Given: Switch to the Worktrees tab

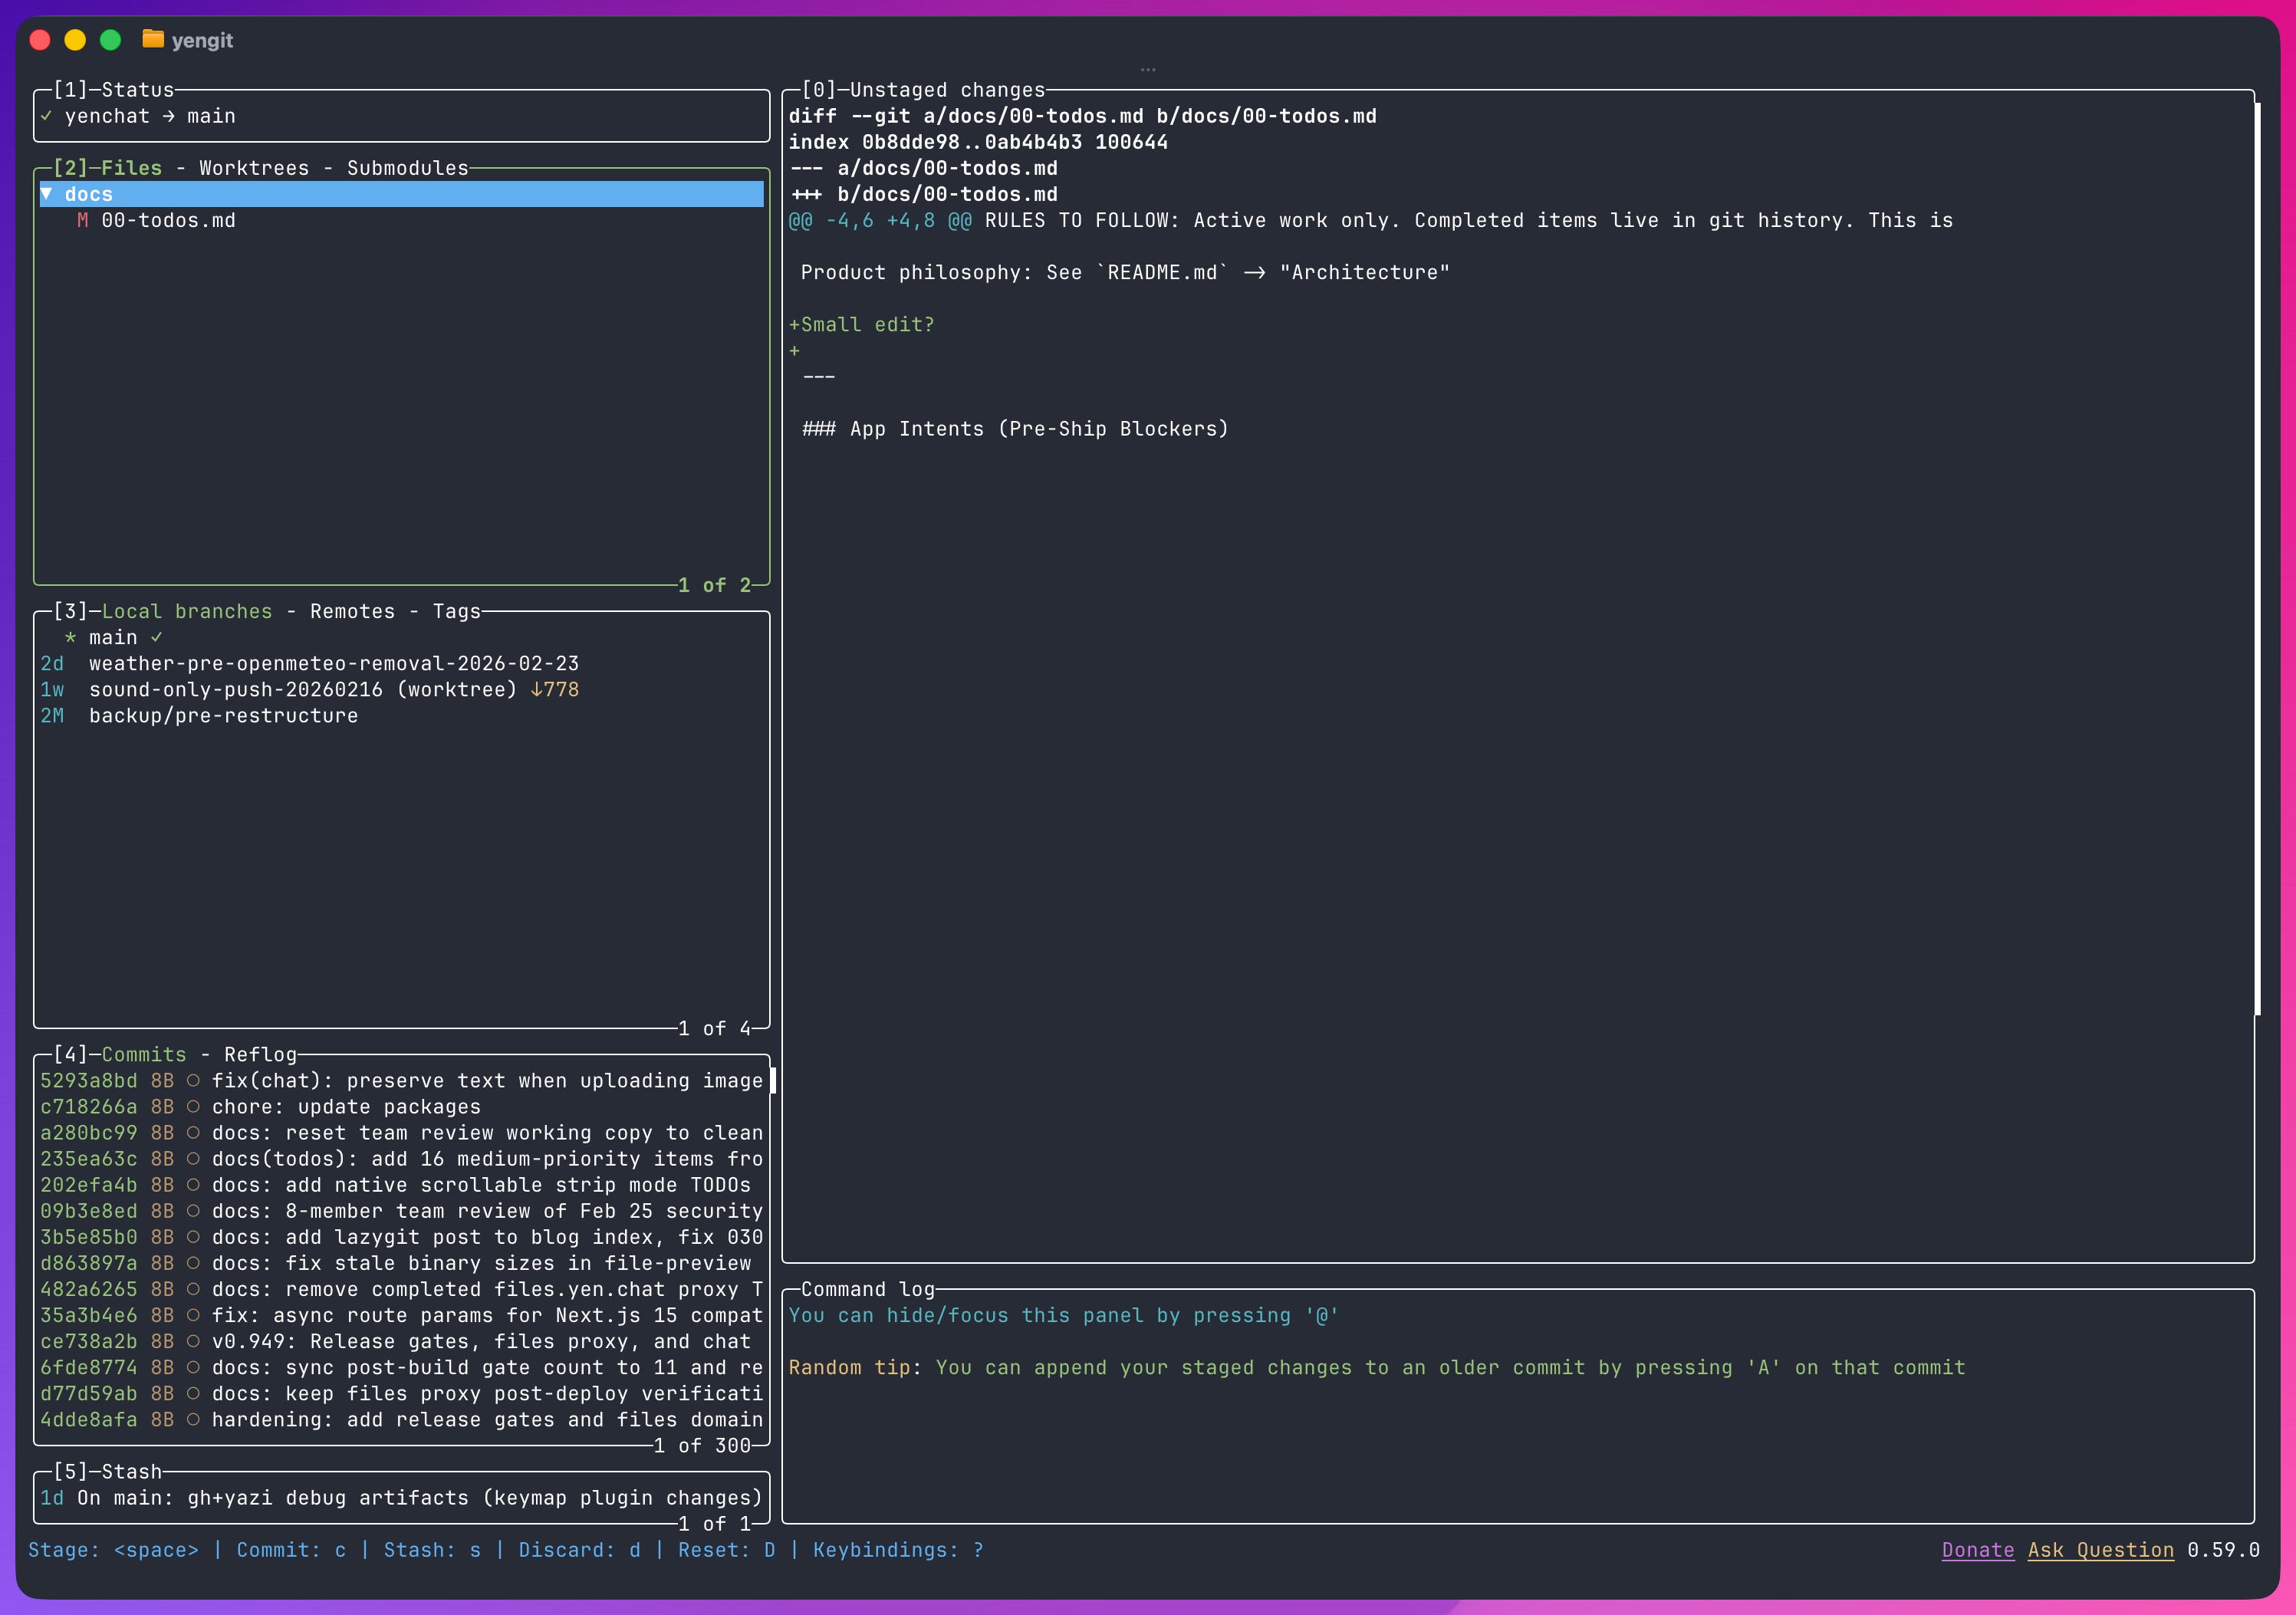Looking at the screenshot, I should (254, 168).
